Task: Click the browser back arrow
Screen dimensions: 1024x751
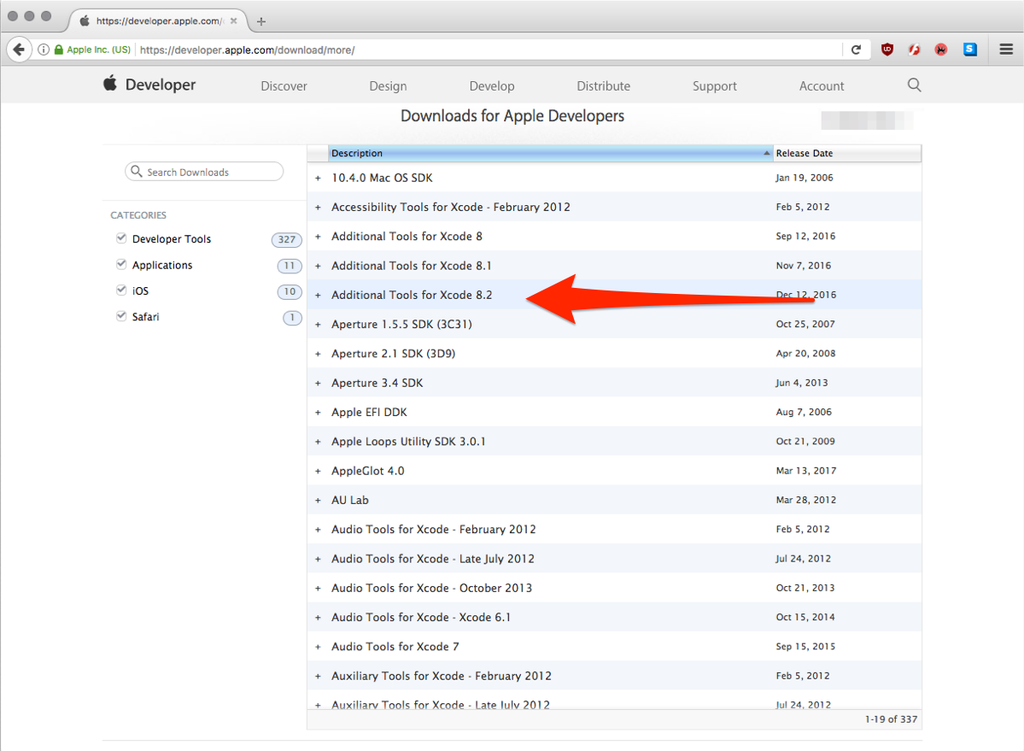Action: point(20,49)
